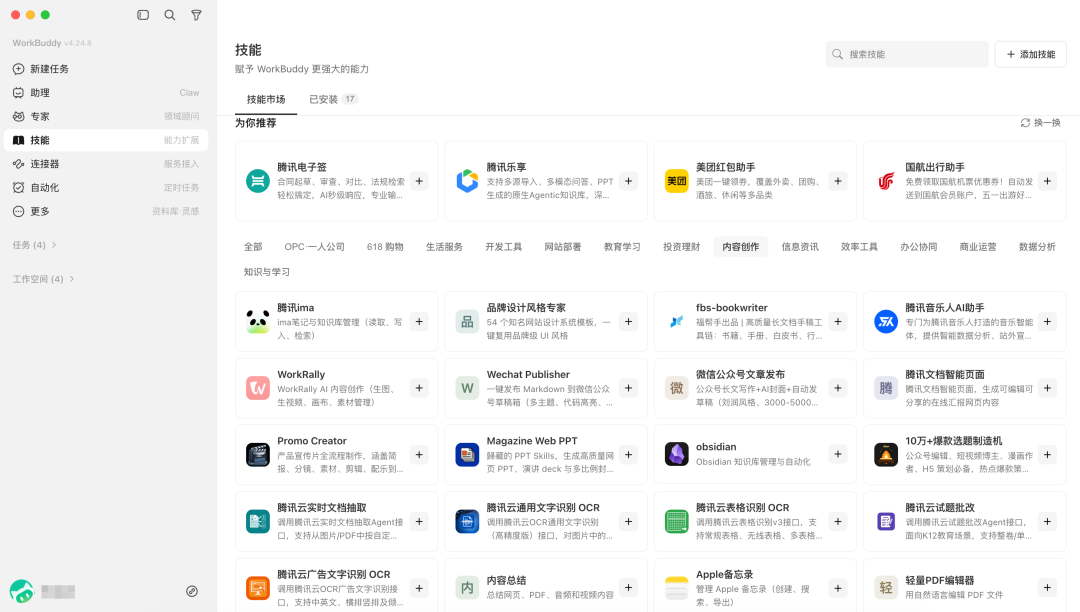This screenshot has height=612, width=1080.
Task: Click the 腾讯电子签 icon
Action: point(258,181)
